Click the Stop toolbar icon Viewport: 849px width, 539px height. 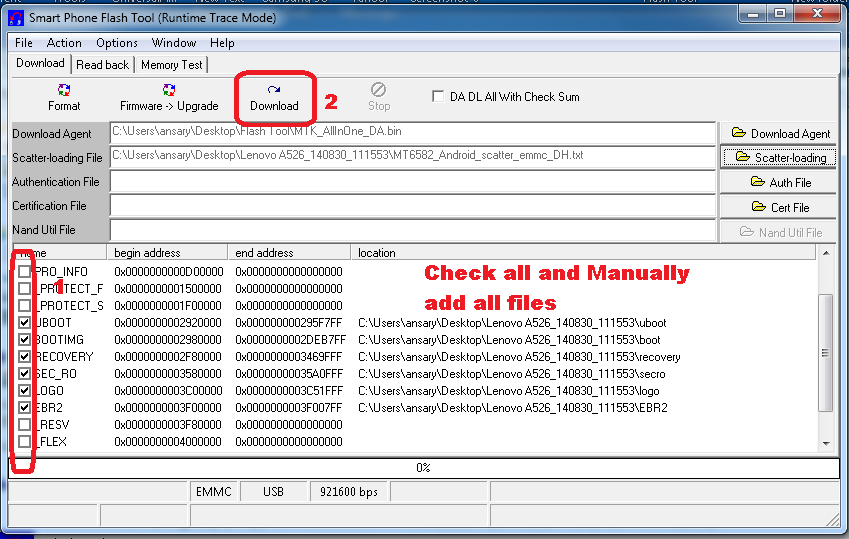click(378, 89)
